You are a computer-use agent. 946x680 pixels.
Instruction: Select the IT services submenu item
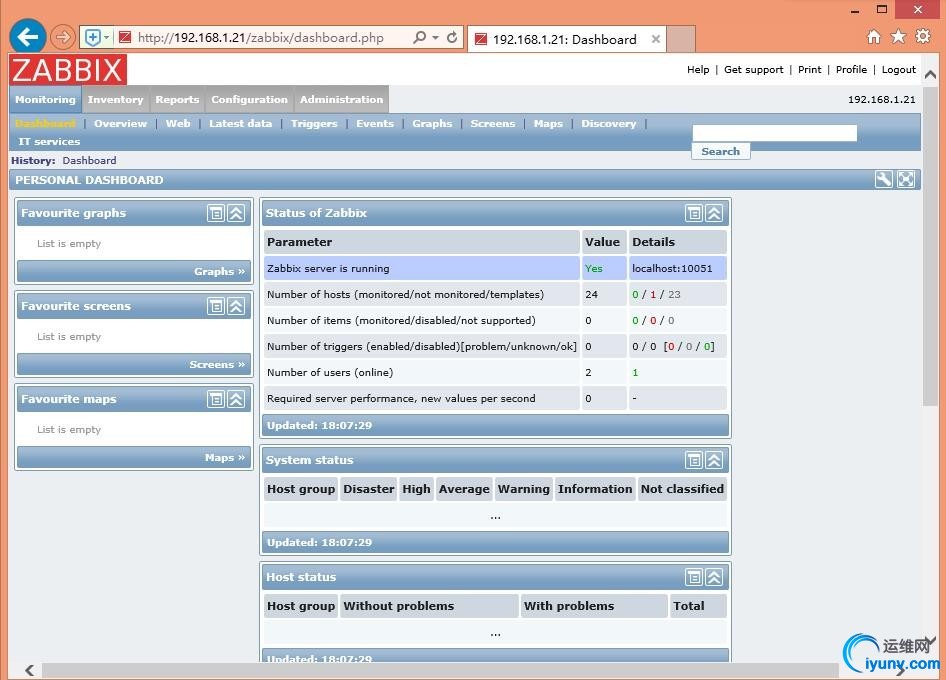49,142
